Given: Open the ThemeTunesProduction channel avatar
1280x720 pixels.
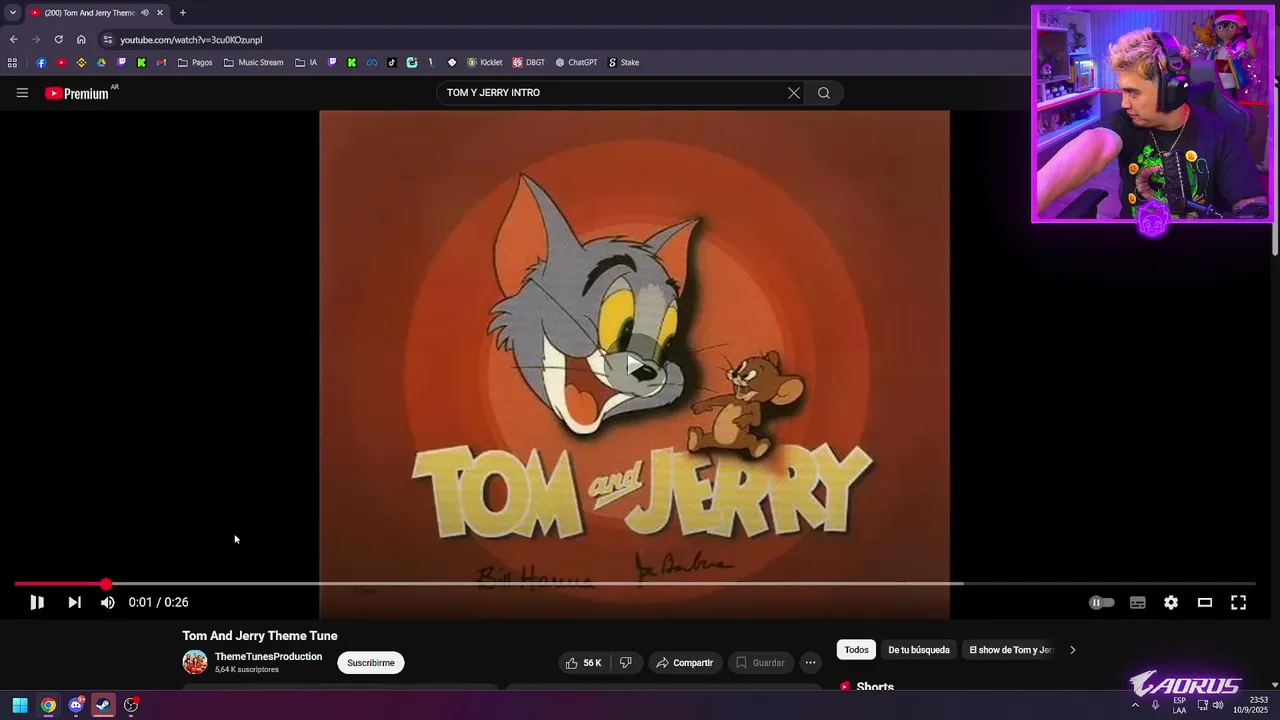Looking at the screenshot, I should tap(195, 662).
